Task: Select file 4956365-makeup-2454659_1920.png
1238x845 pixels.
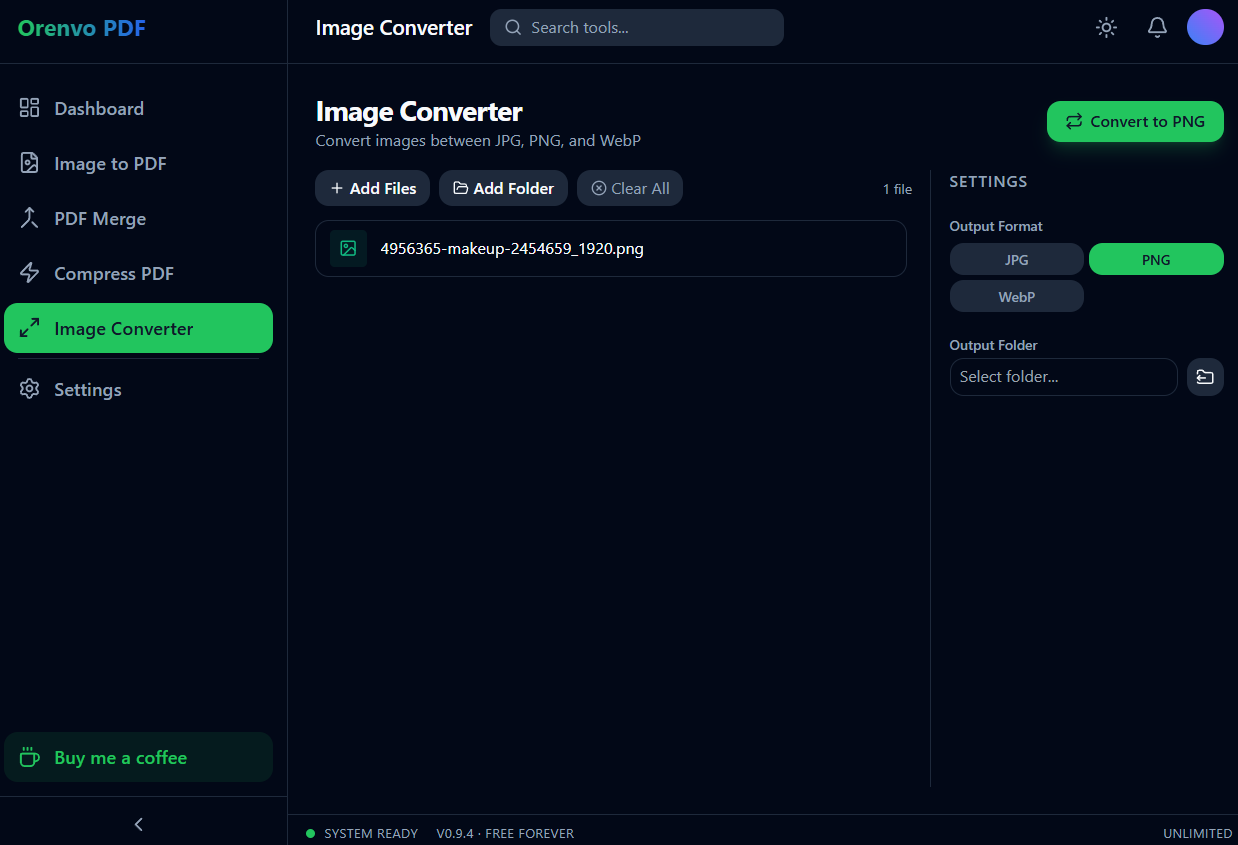Action: 611,248
